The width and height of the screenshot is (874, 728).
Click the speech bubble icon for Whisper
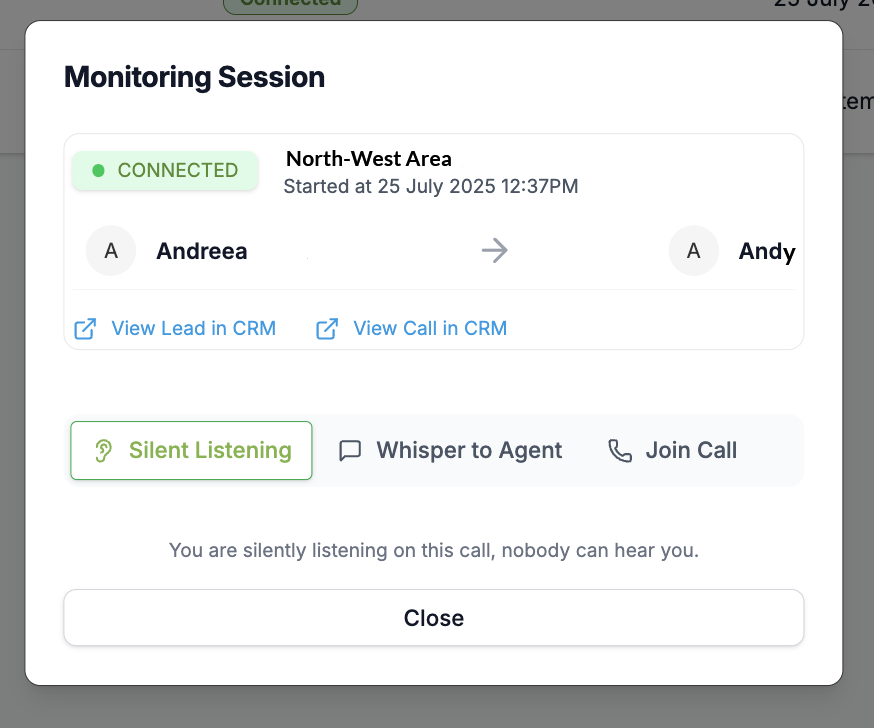[350, 451]
